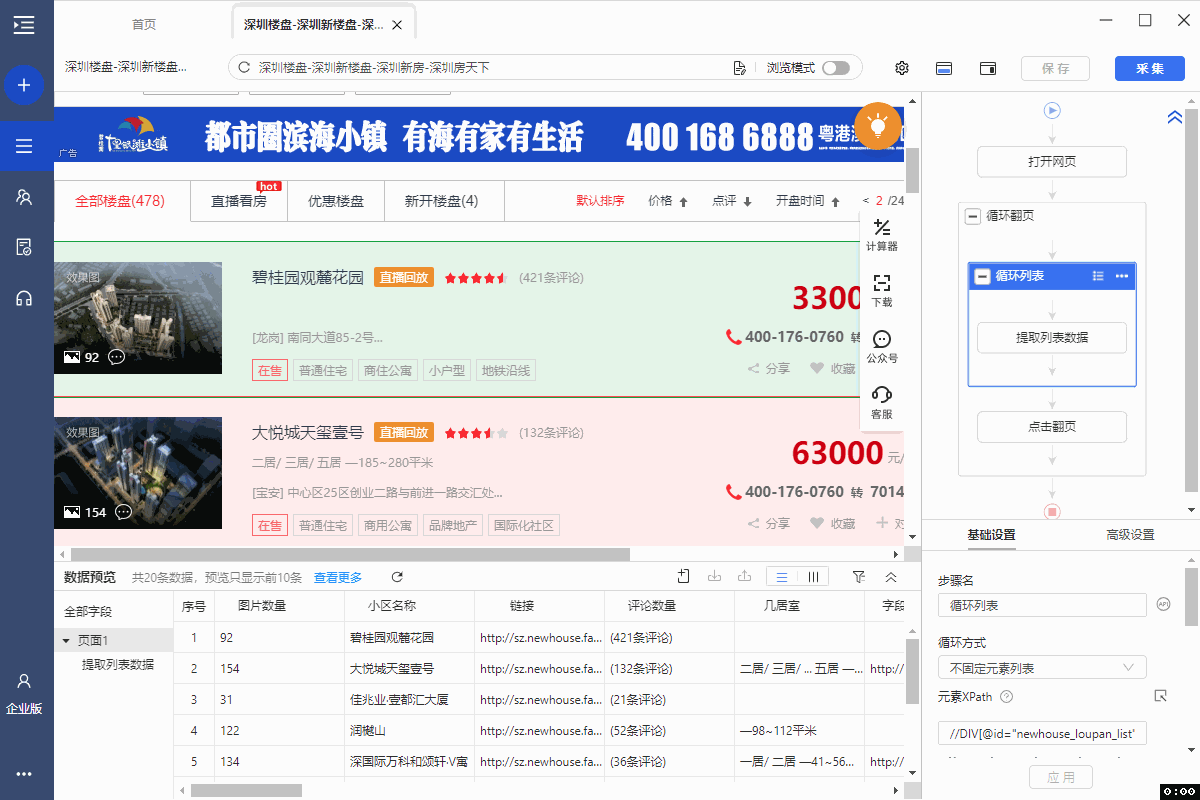The height and width of the screenshot is (800, 1200).
Task: Click the 默认排序 sort link
Action: 600,201
